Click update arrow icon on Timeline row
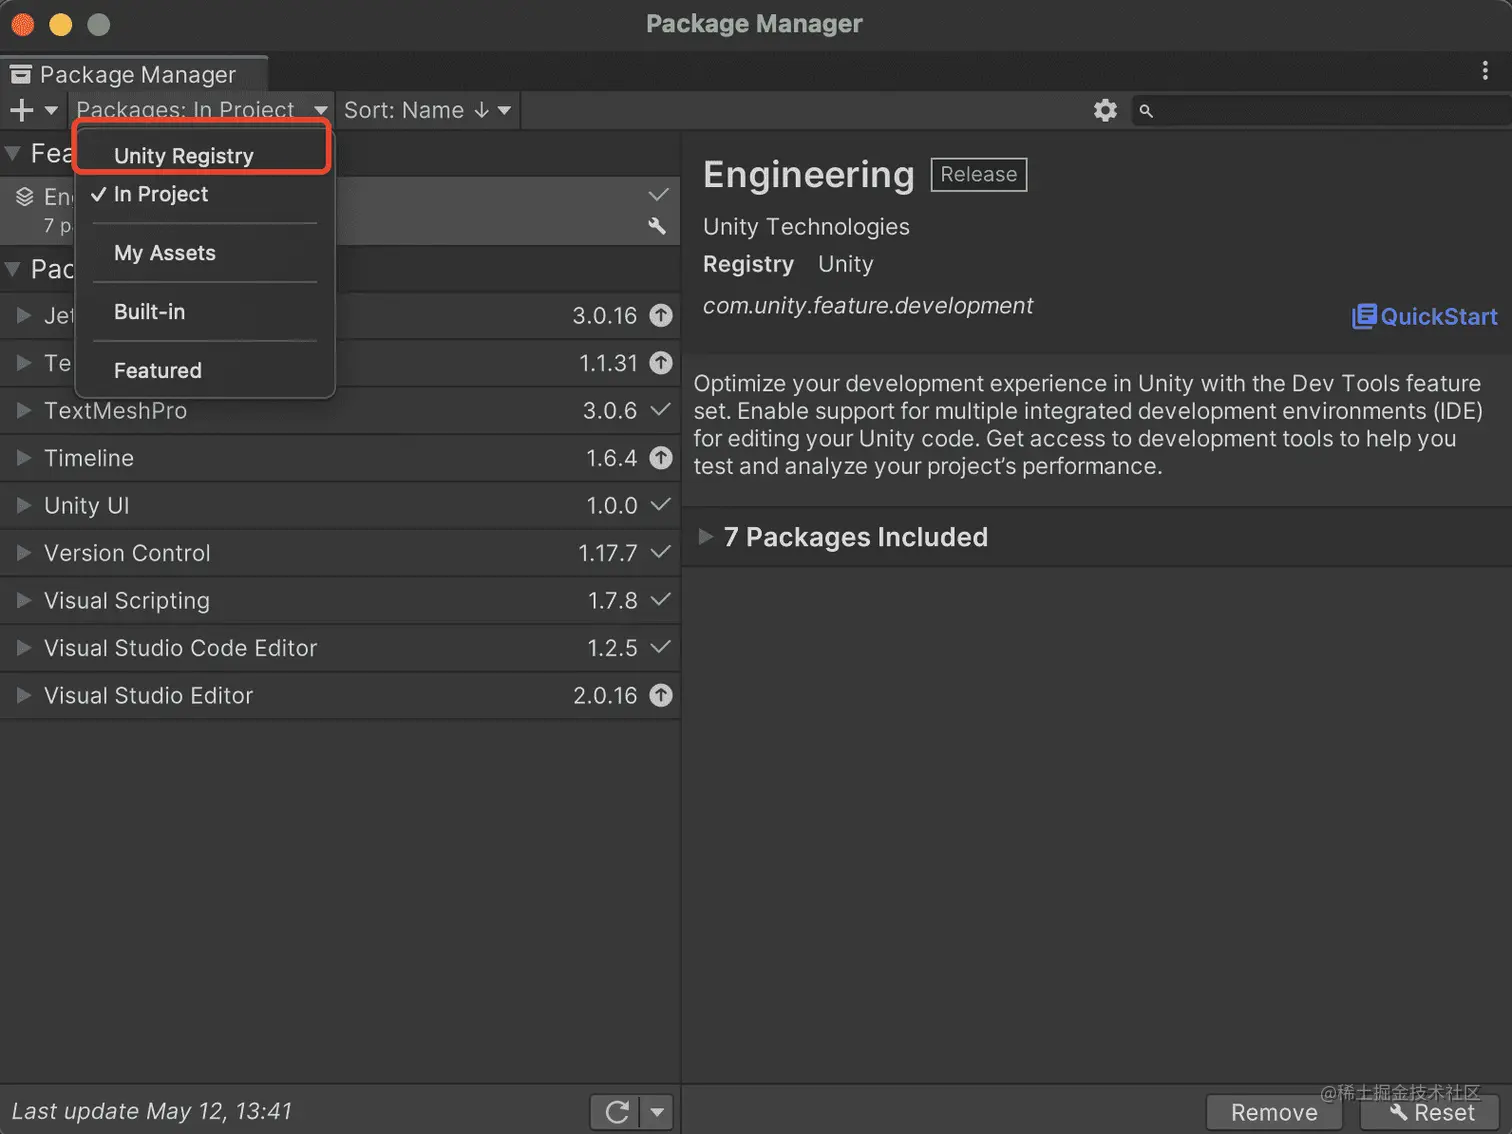Screen dimensions: 1512x1134 coord(661,458)
